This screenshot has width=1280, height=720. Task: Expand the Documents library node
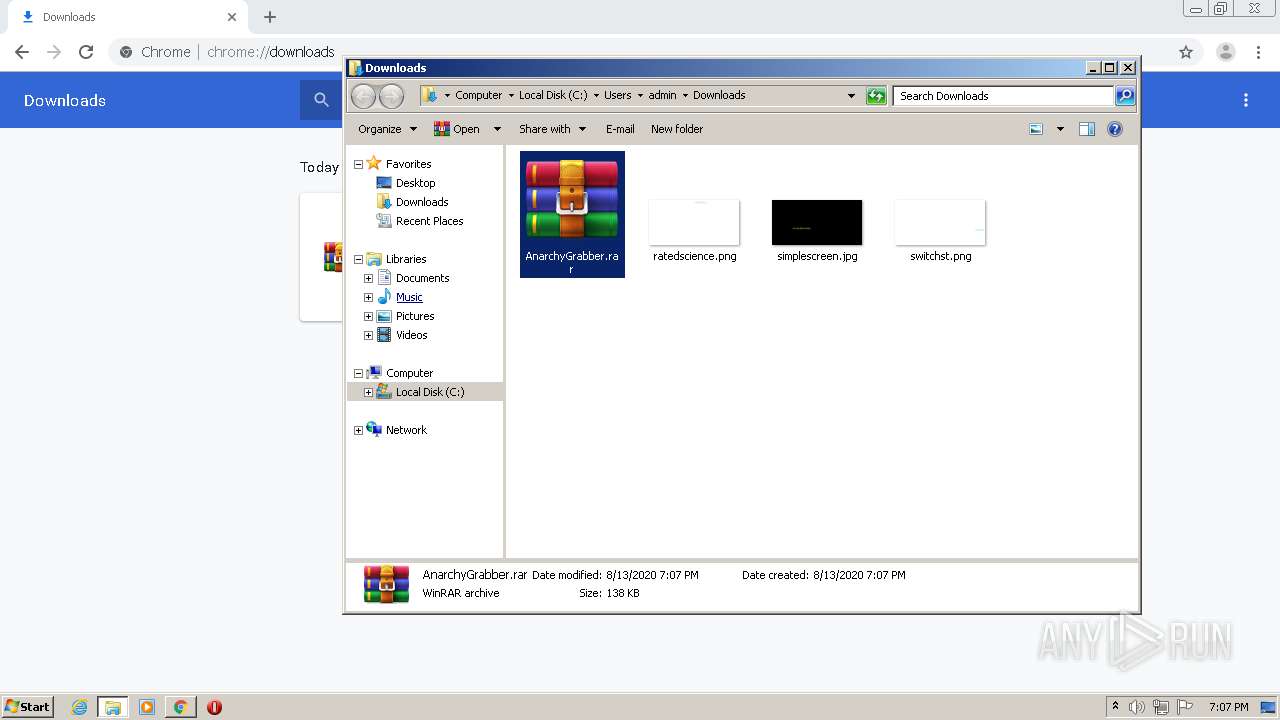[368, 278]
